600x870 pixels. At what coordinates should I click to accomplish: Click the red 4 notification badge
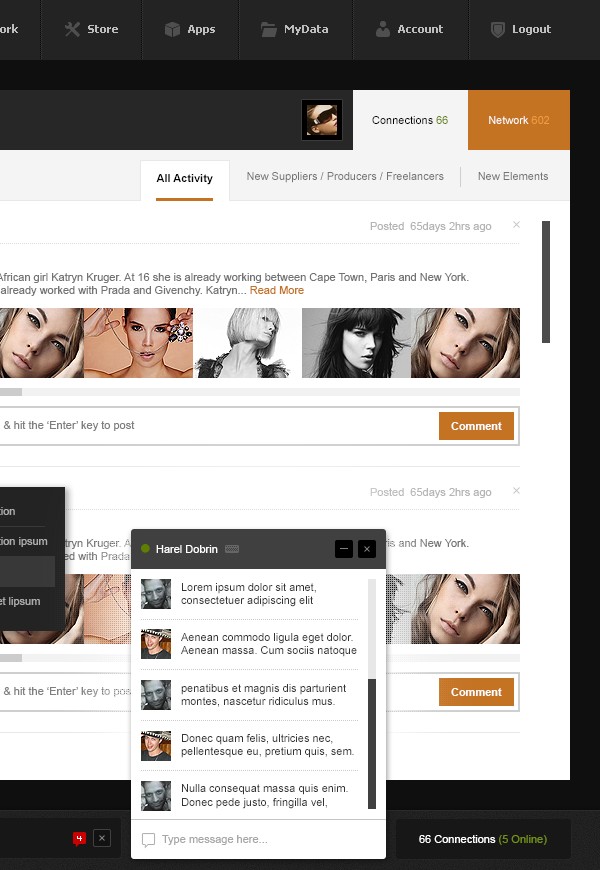pos(79,838)
